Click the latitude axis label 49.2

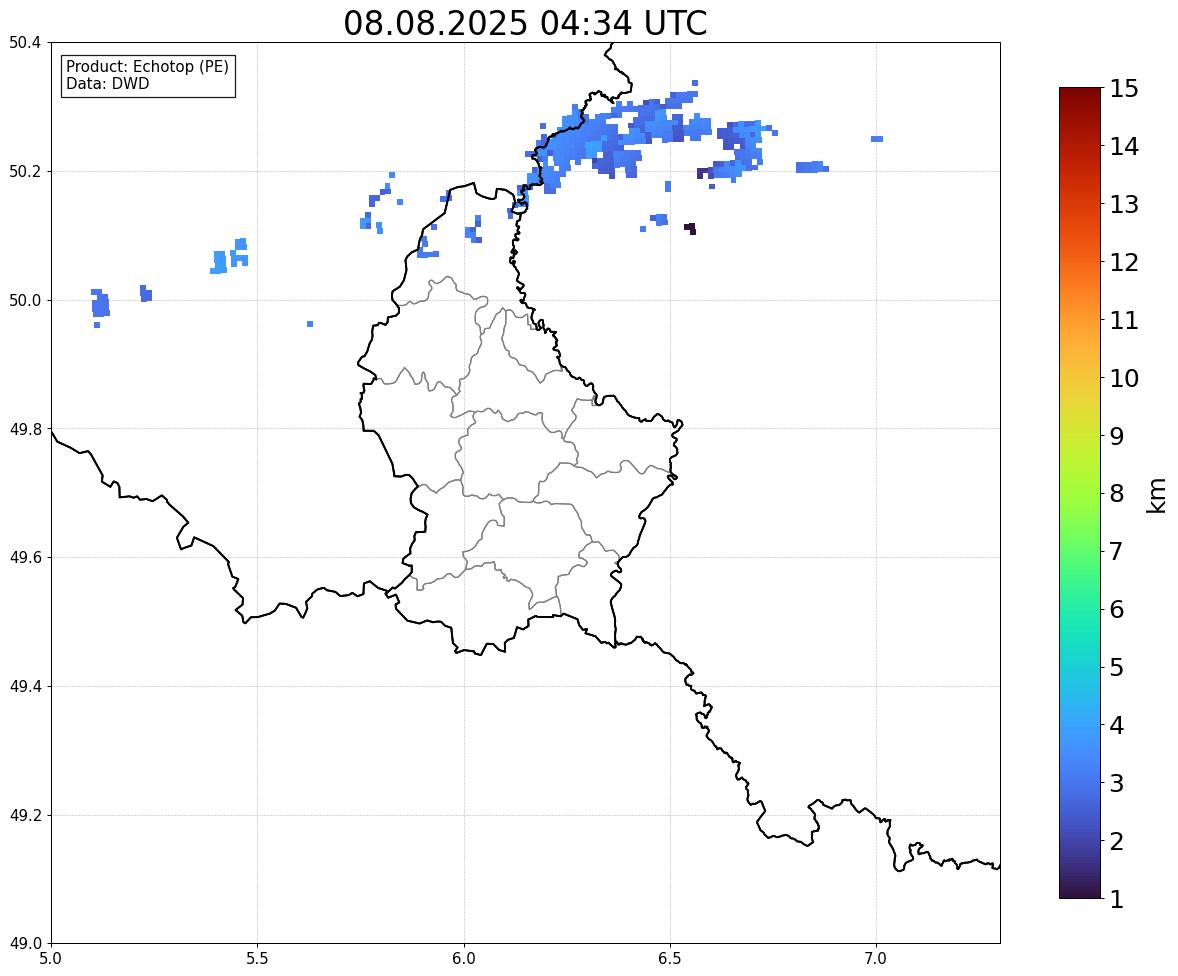24,815
